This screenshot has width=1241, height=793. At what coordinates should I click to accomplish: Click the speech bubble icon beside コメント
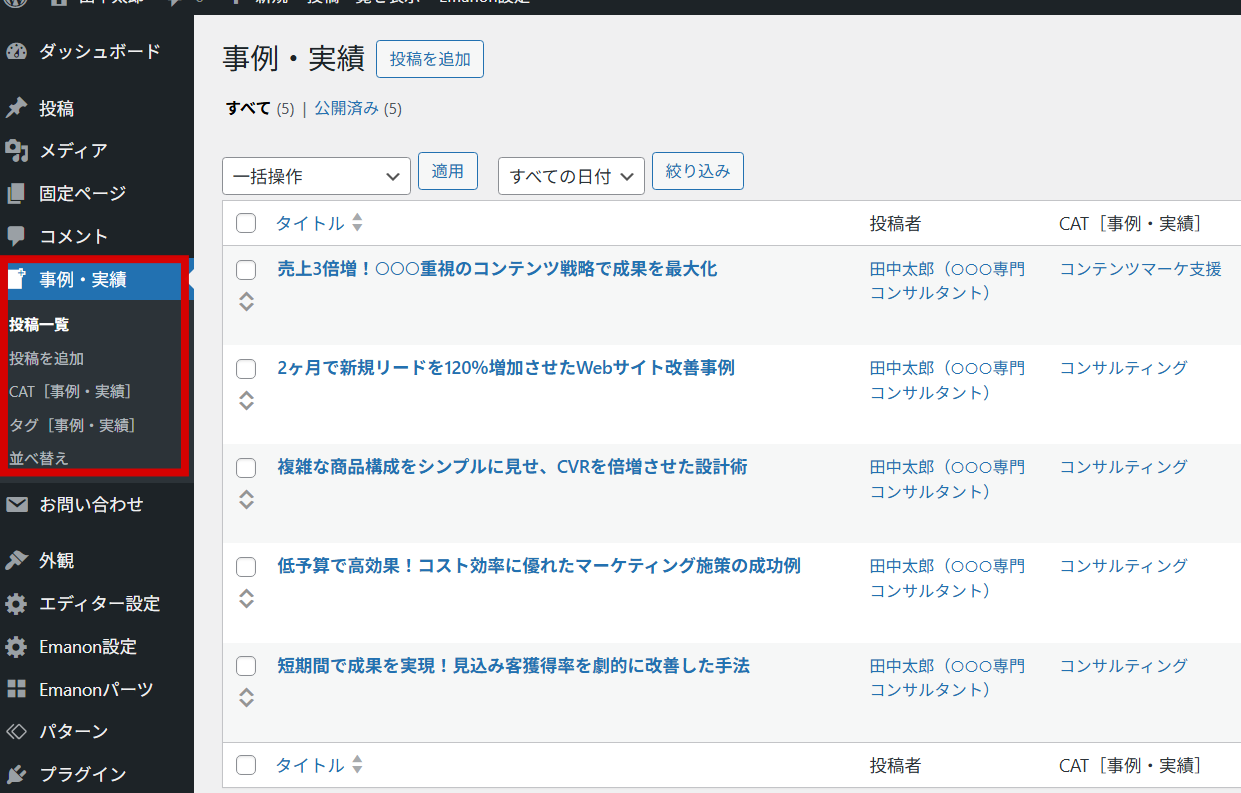pyautogui.click(x=16, y=236)
